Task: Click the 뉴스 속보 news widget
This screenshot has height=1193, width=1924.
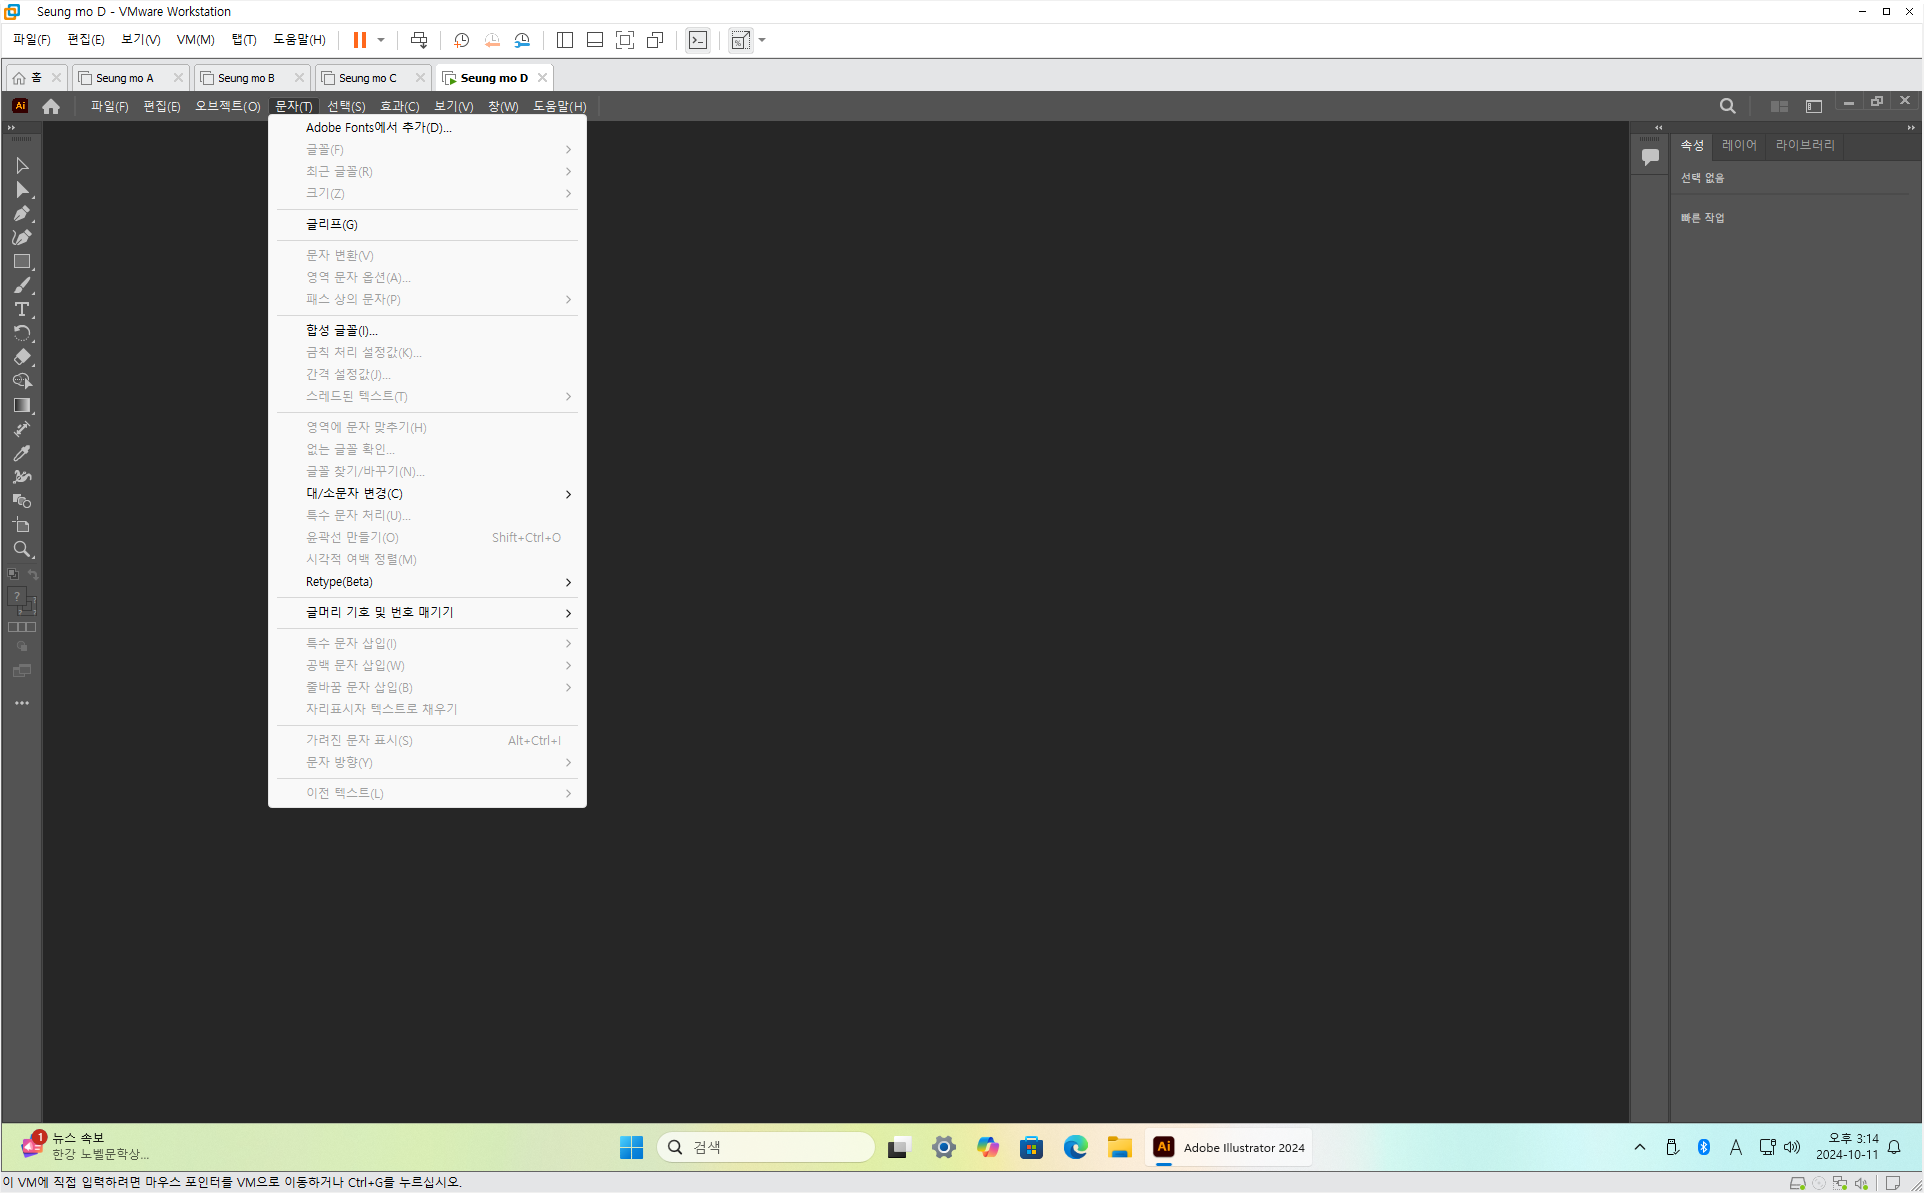Action: 87,1146
